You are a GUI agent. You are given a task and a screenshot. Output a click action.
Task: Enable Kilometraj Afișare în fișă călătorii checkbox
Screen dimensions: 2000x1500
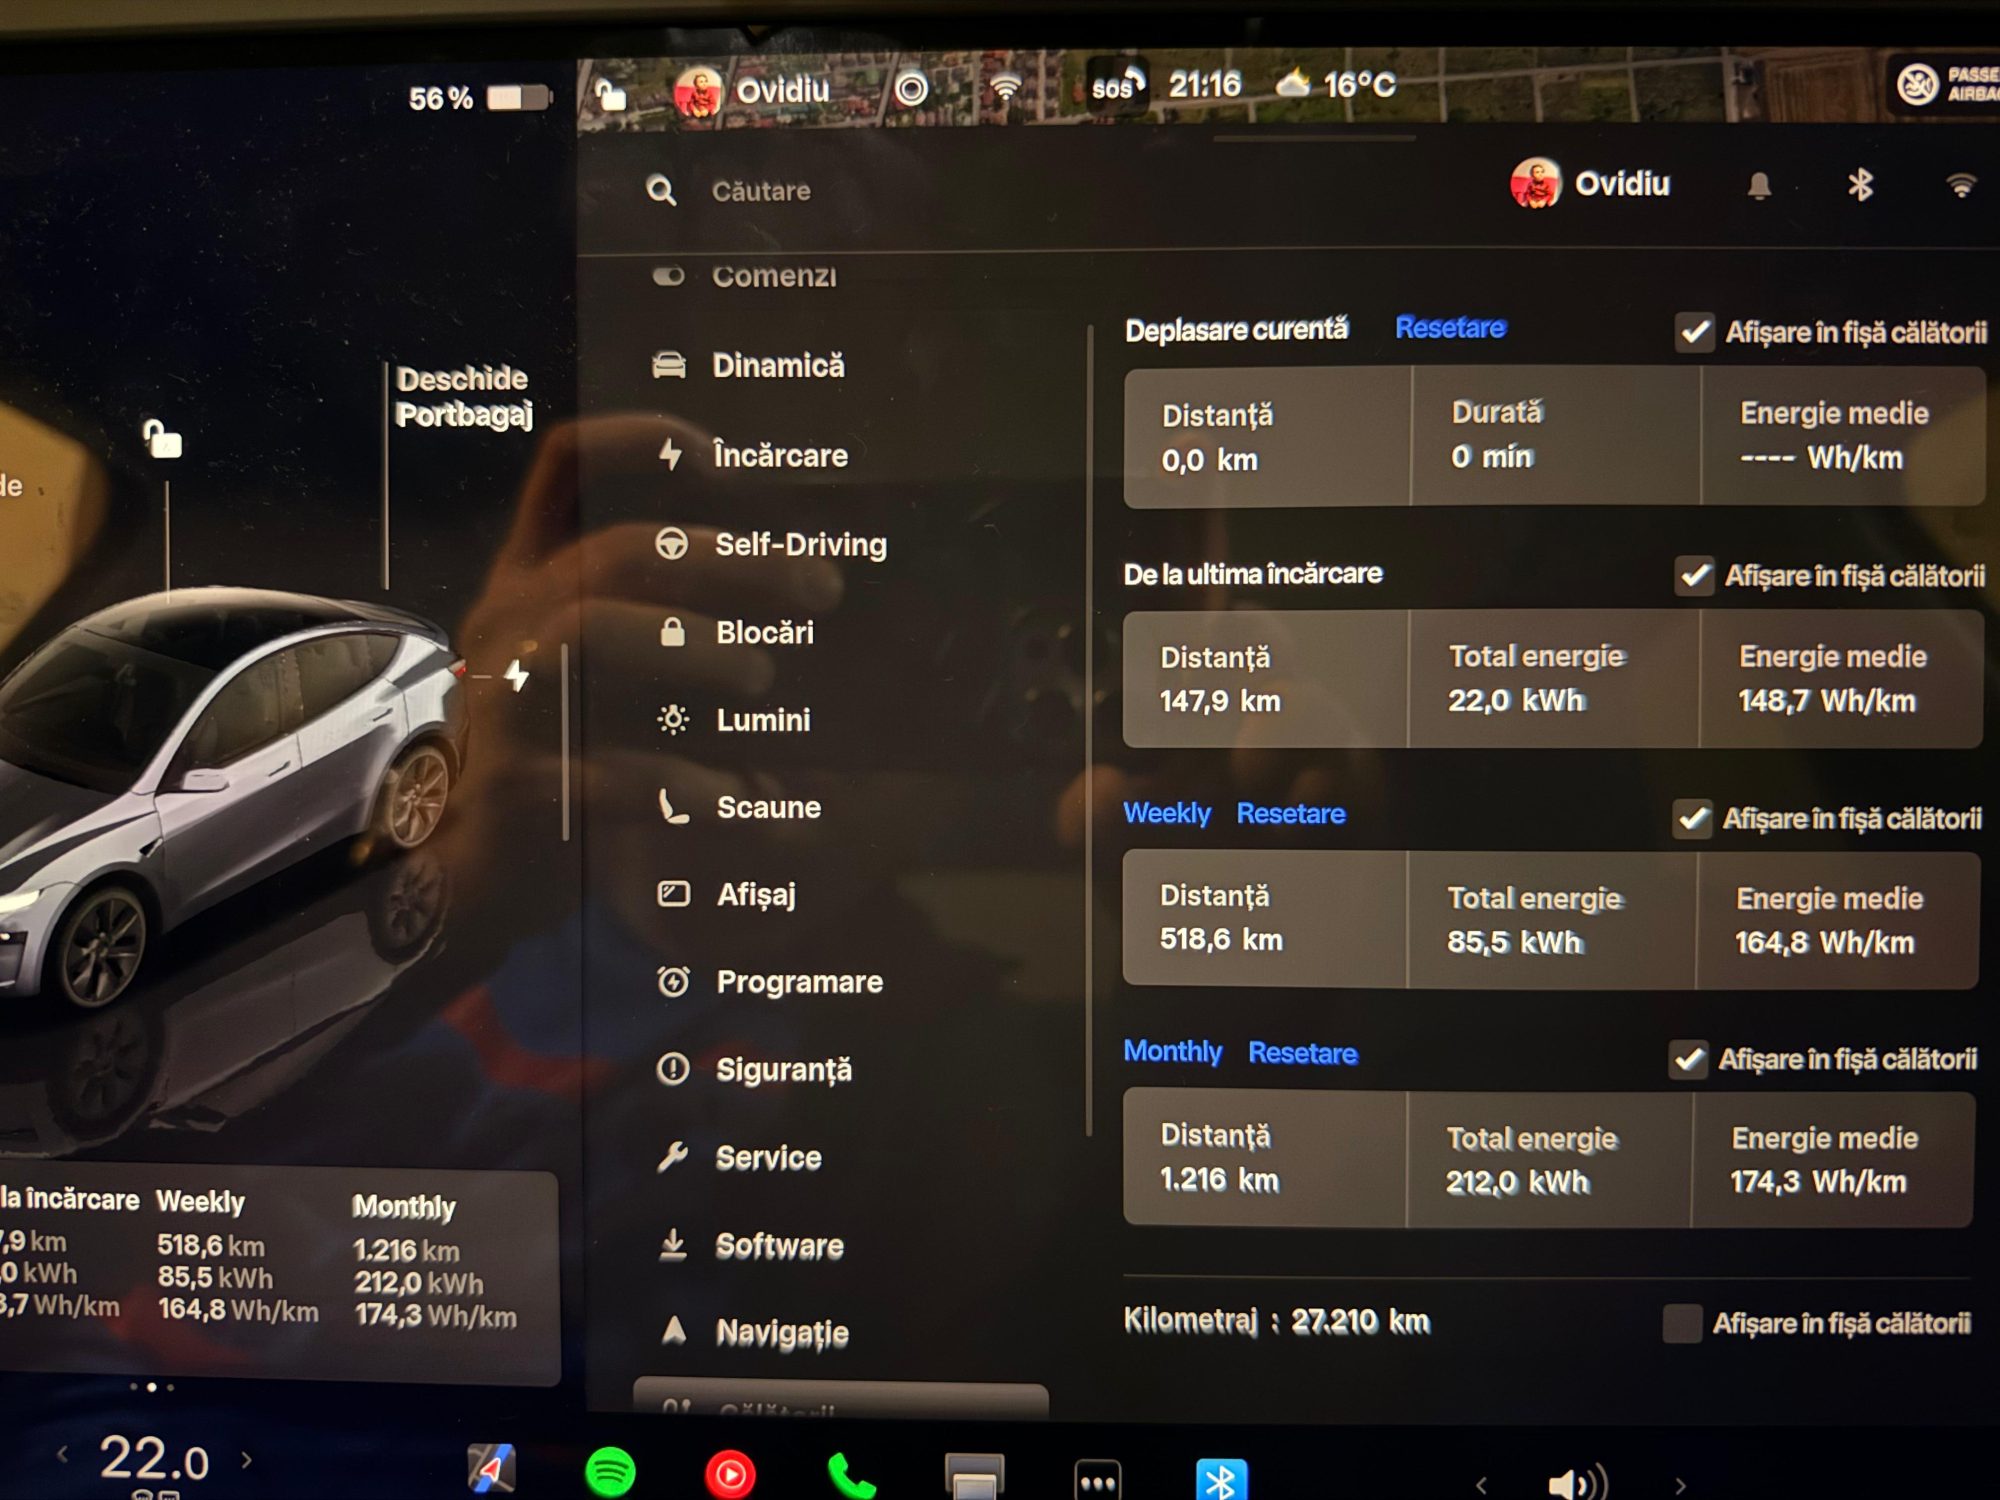1682,1323
